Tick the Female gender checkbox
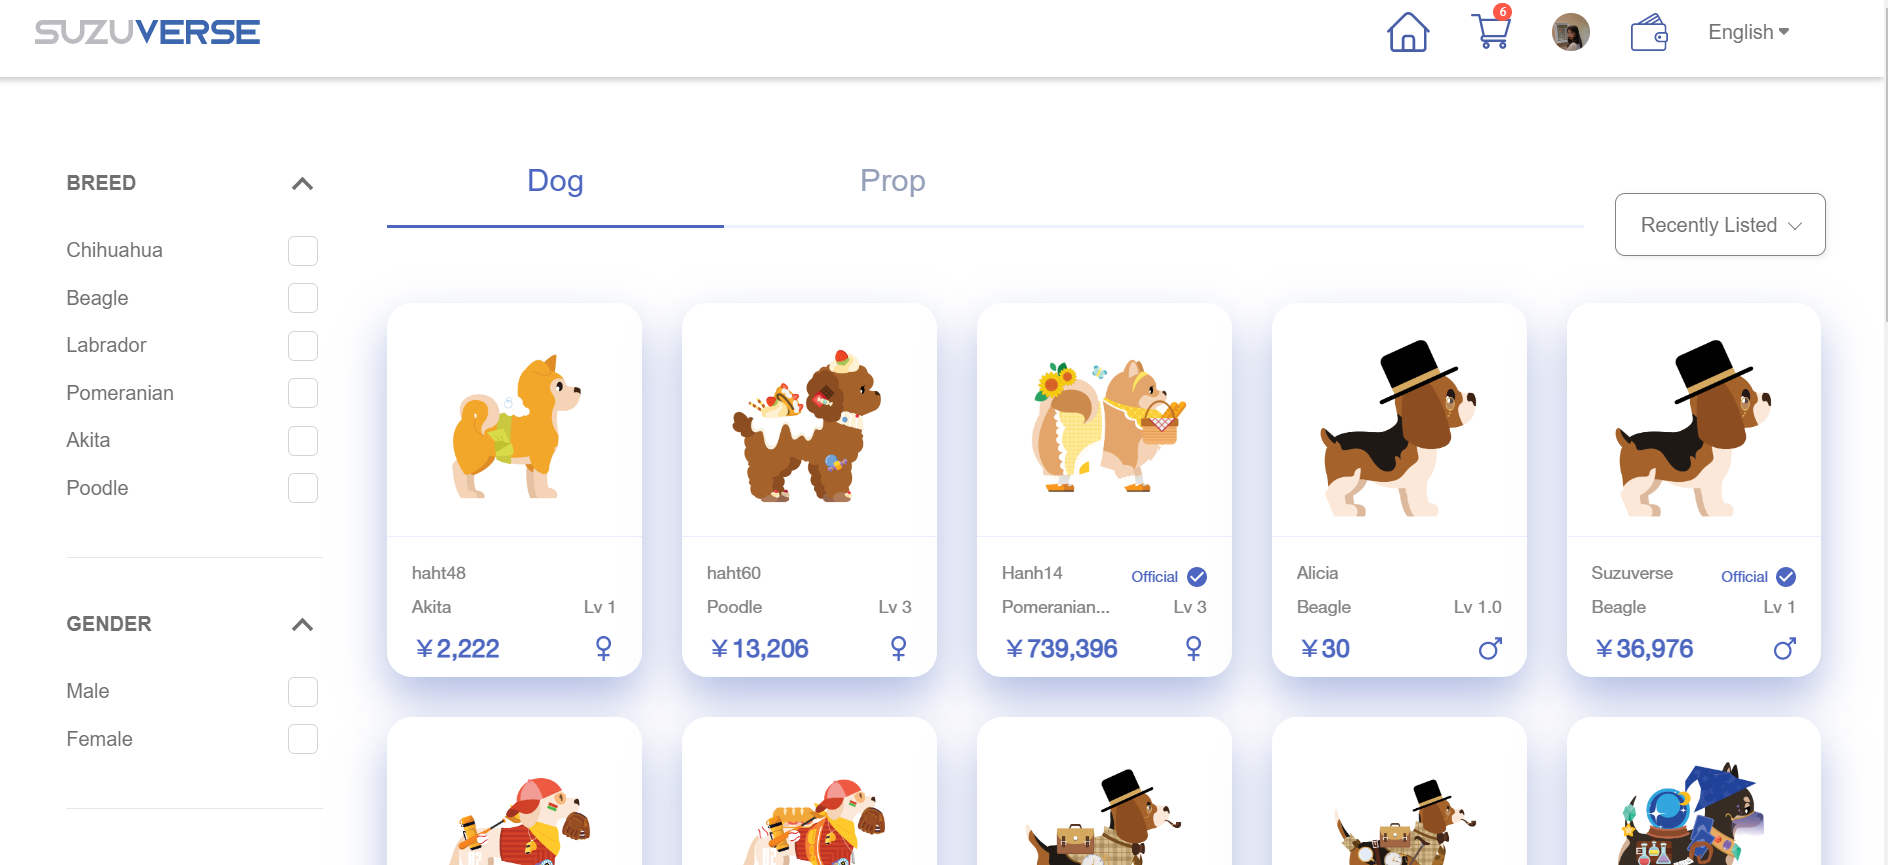1888x865 pixels. (x=302, y=739)
